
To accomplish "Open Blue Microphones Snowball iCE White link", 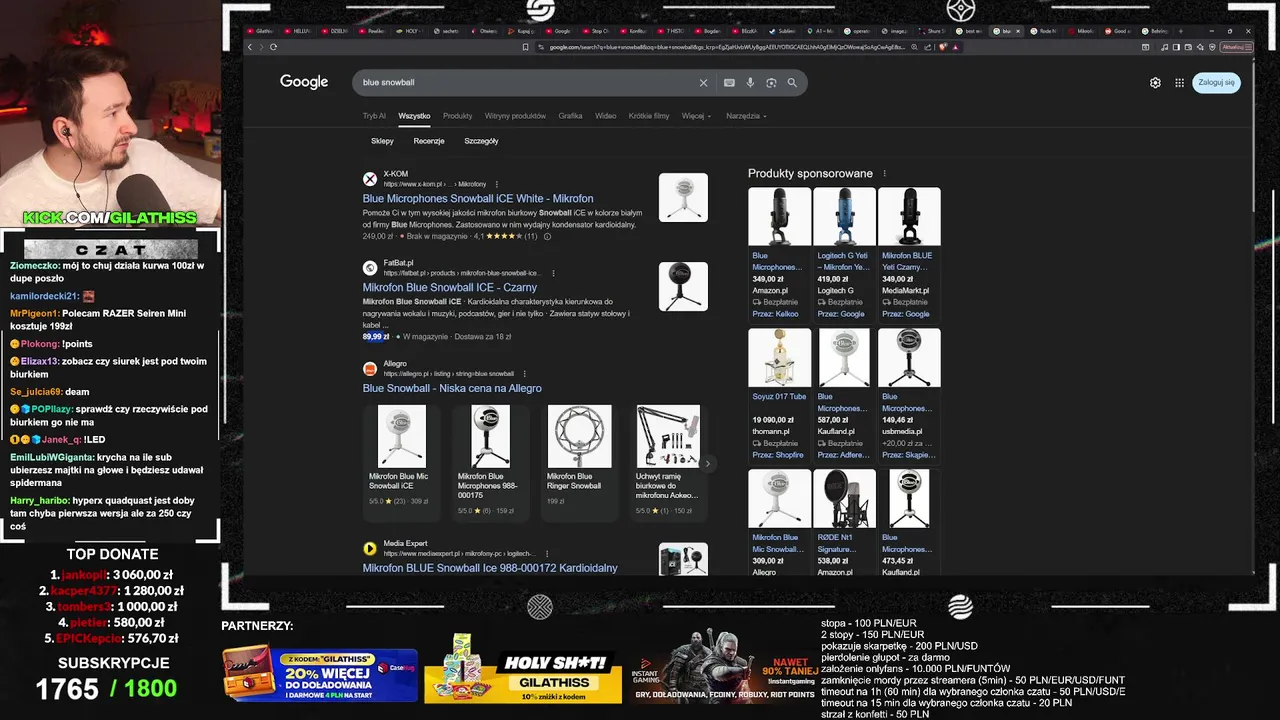I will 478,199.
